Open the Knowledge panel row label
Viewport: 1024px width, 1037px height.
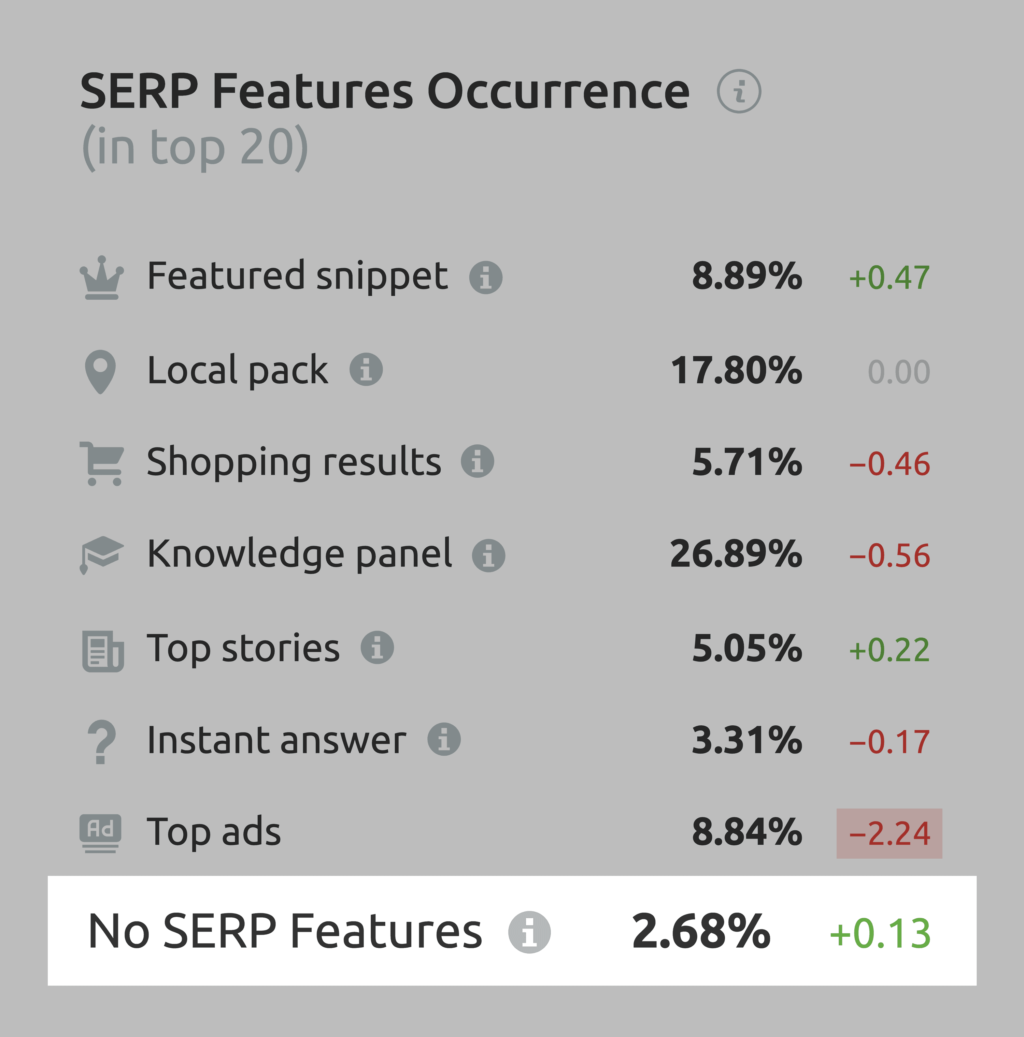pos(299,554)
